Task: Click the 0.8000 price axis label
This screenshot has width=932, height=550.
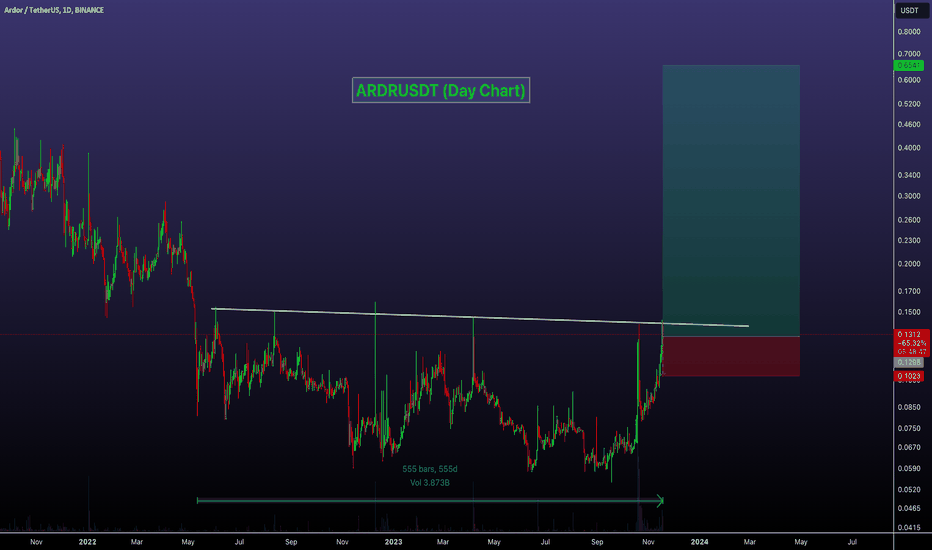Action: click(x=909, y=32)
